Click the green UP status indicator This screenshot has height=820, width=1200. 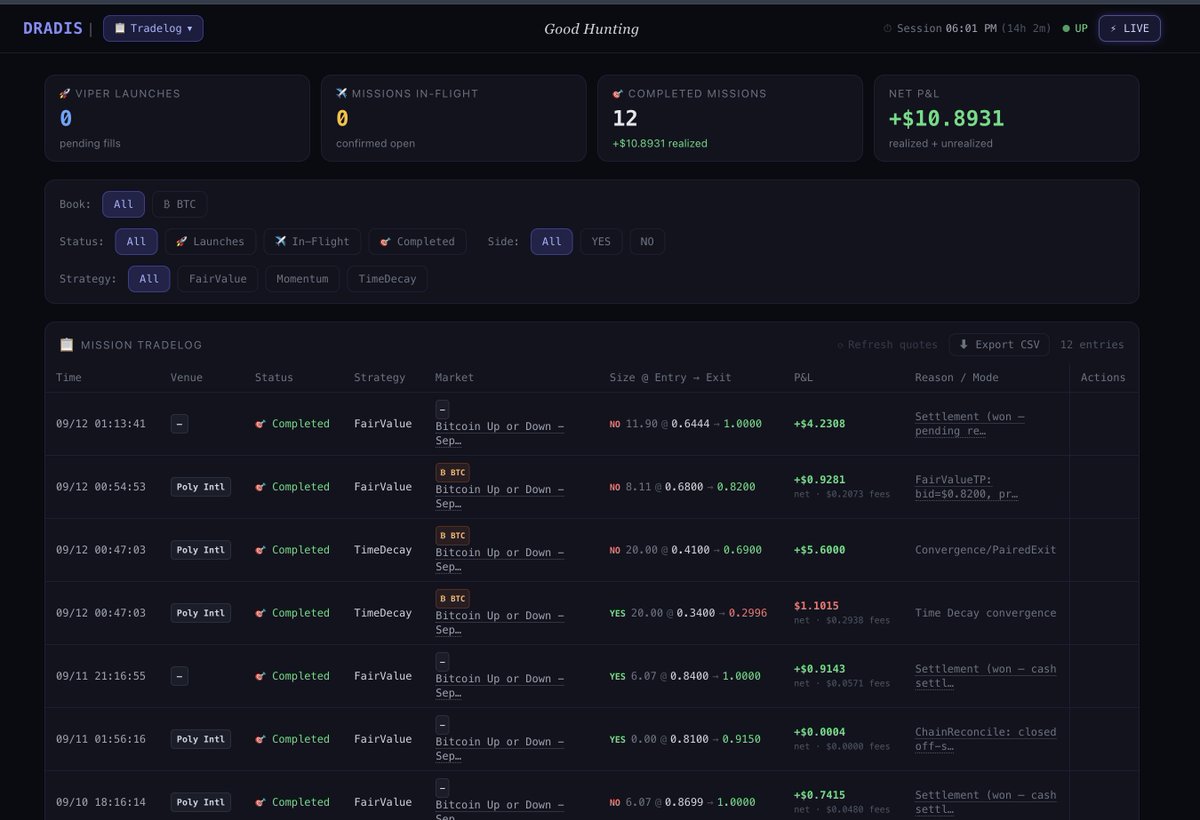1075,28
